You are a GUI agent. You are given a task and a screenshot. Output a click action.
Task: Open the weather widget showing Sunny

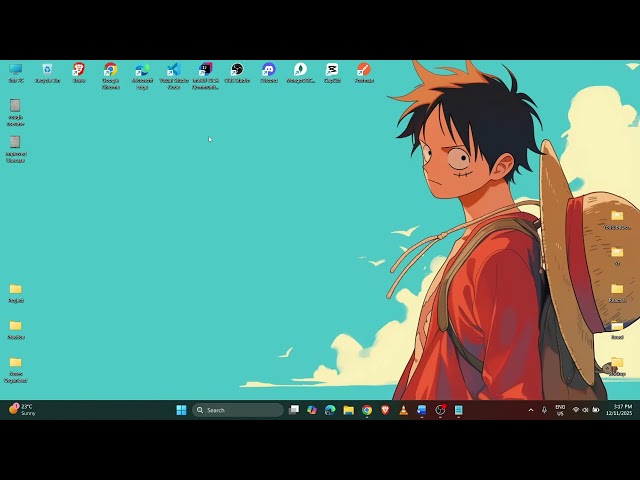coord(22,410)
